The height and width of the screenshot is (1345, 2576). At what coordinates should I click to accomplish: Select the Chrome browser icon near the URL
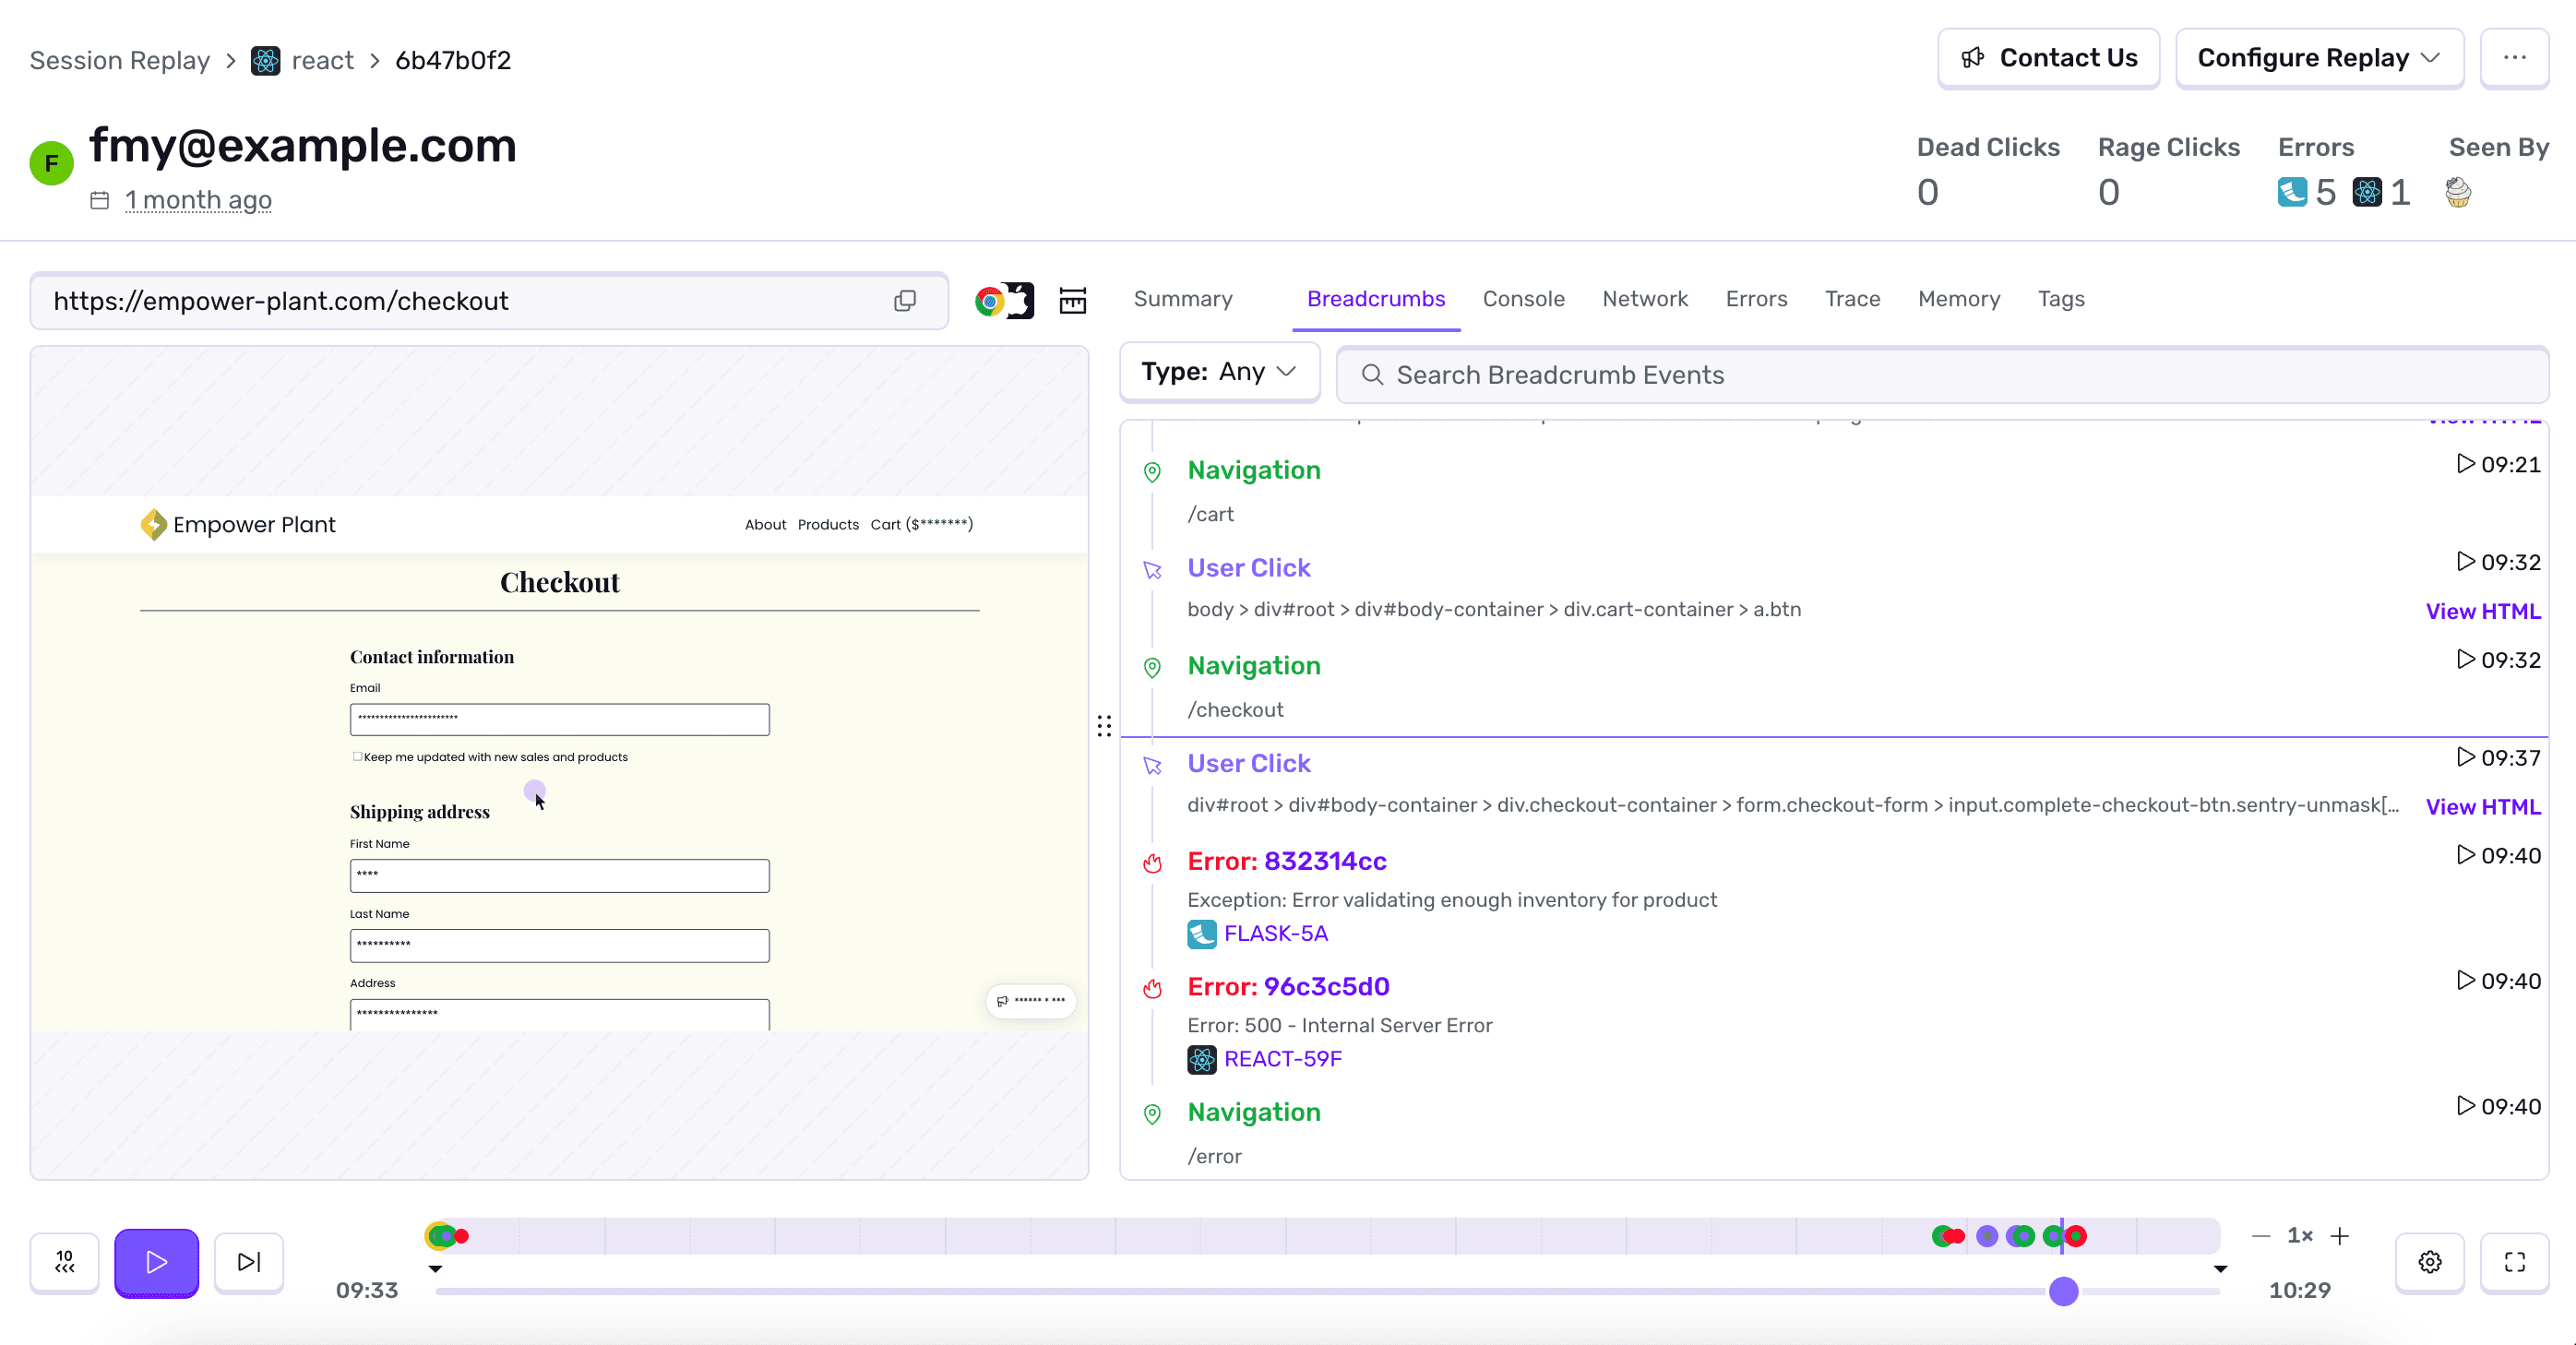990,300
